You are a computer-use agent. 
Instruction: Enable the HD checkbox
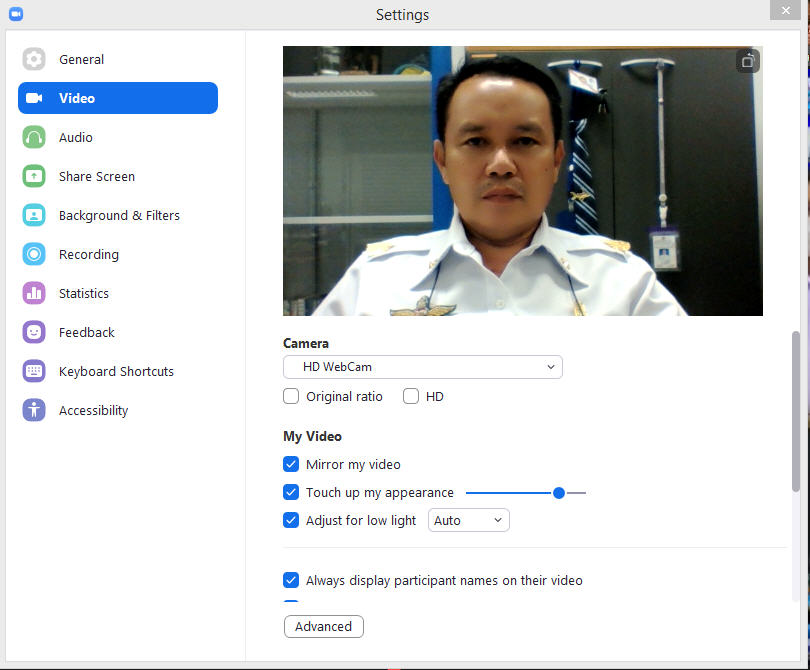(x=411, y=396)
